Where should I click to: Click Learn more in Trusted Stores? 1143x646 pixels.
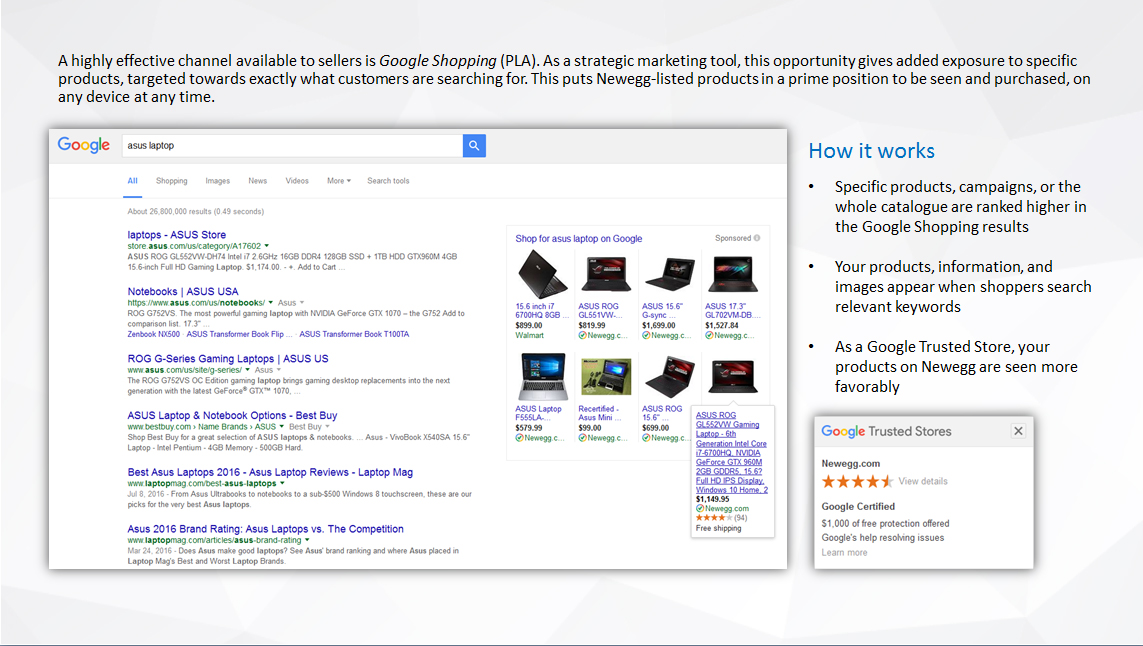pyautogui.click(x=844, y=553)
